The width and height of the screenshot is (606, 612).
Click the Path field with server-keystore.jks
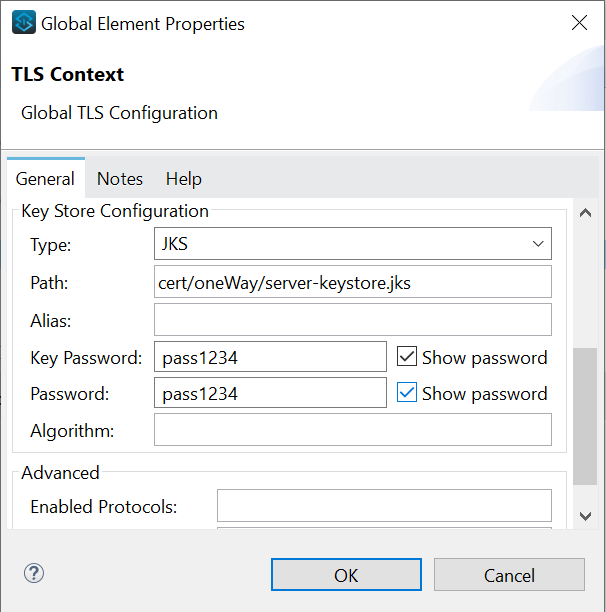pyautogui.click(x=352, y=282)
